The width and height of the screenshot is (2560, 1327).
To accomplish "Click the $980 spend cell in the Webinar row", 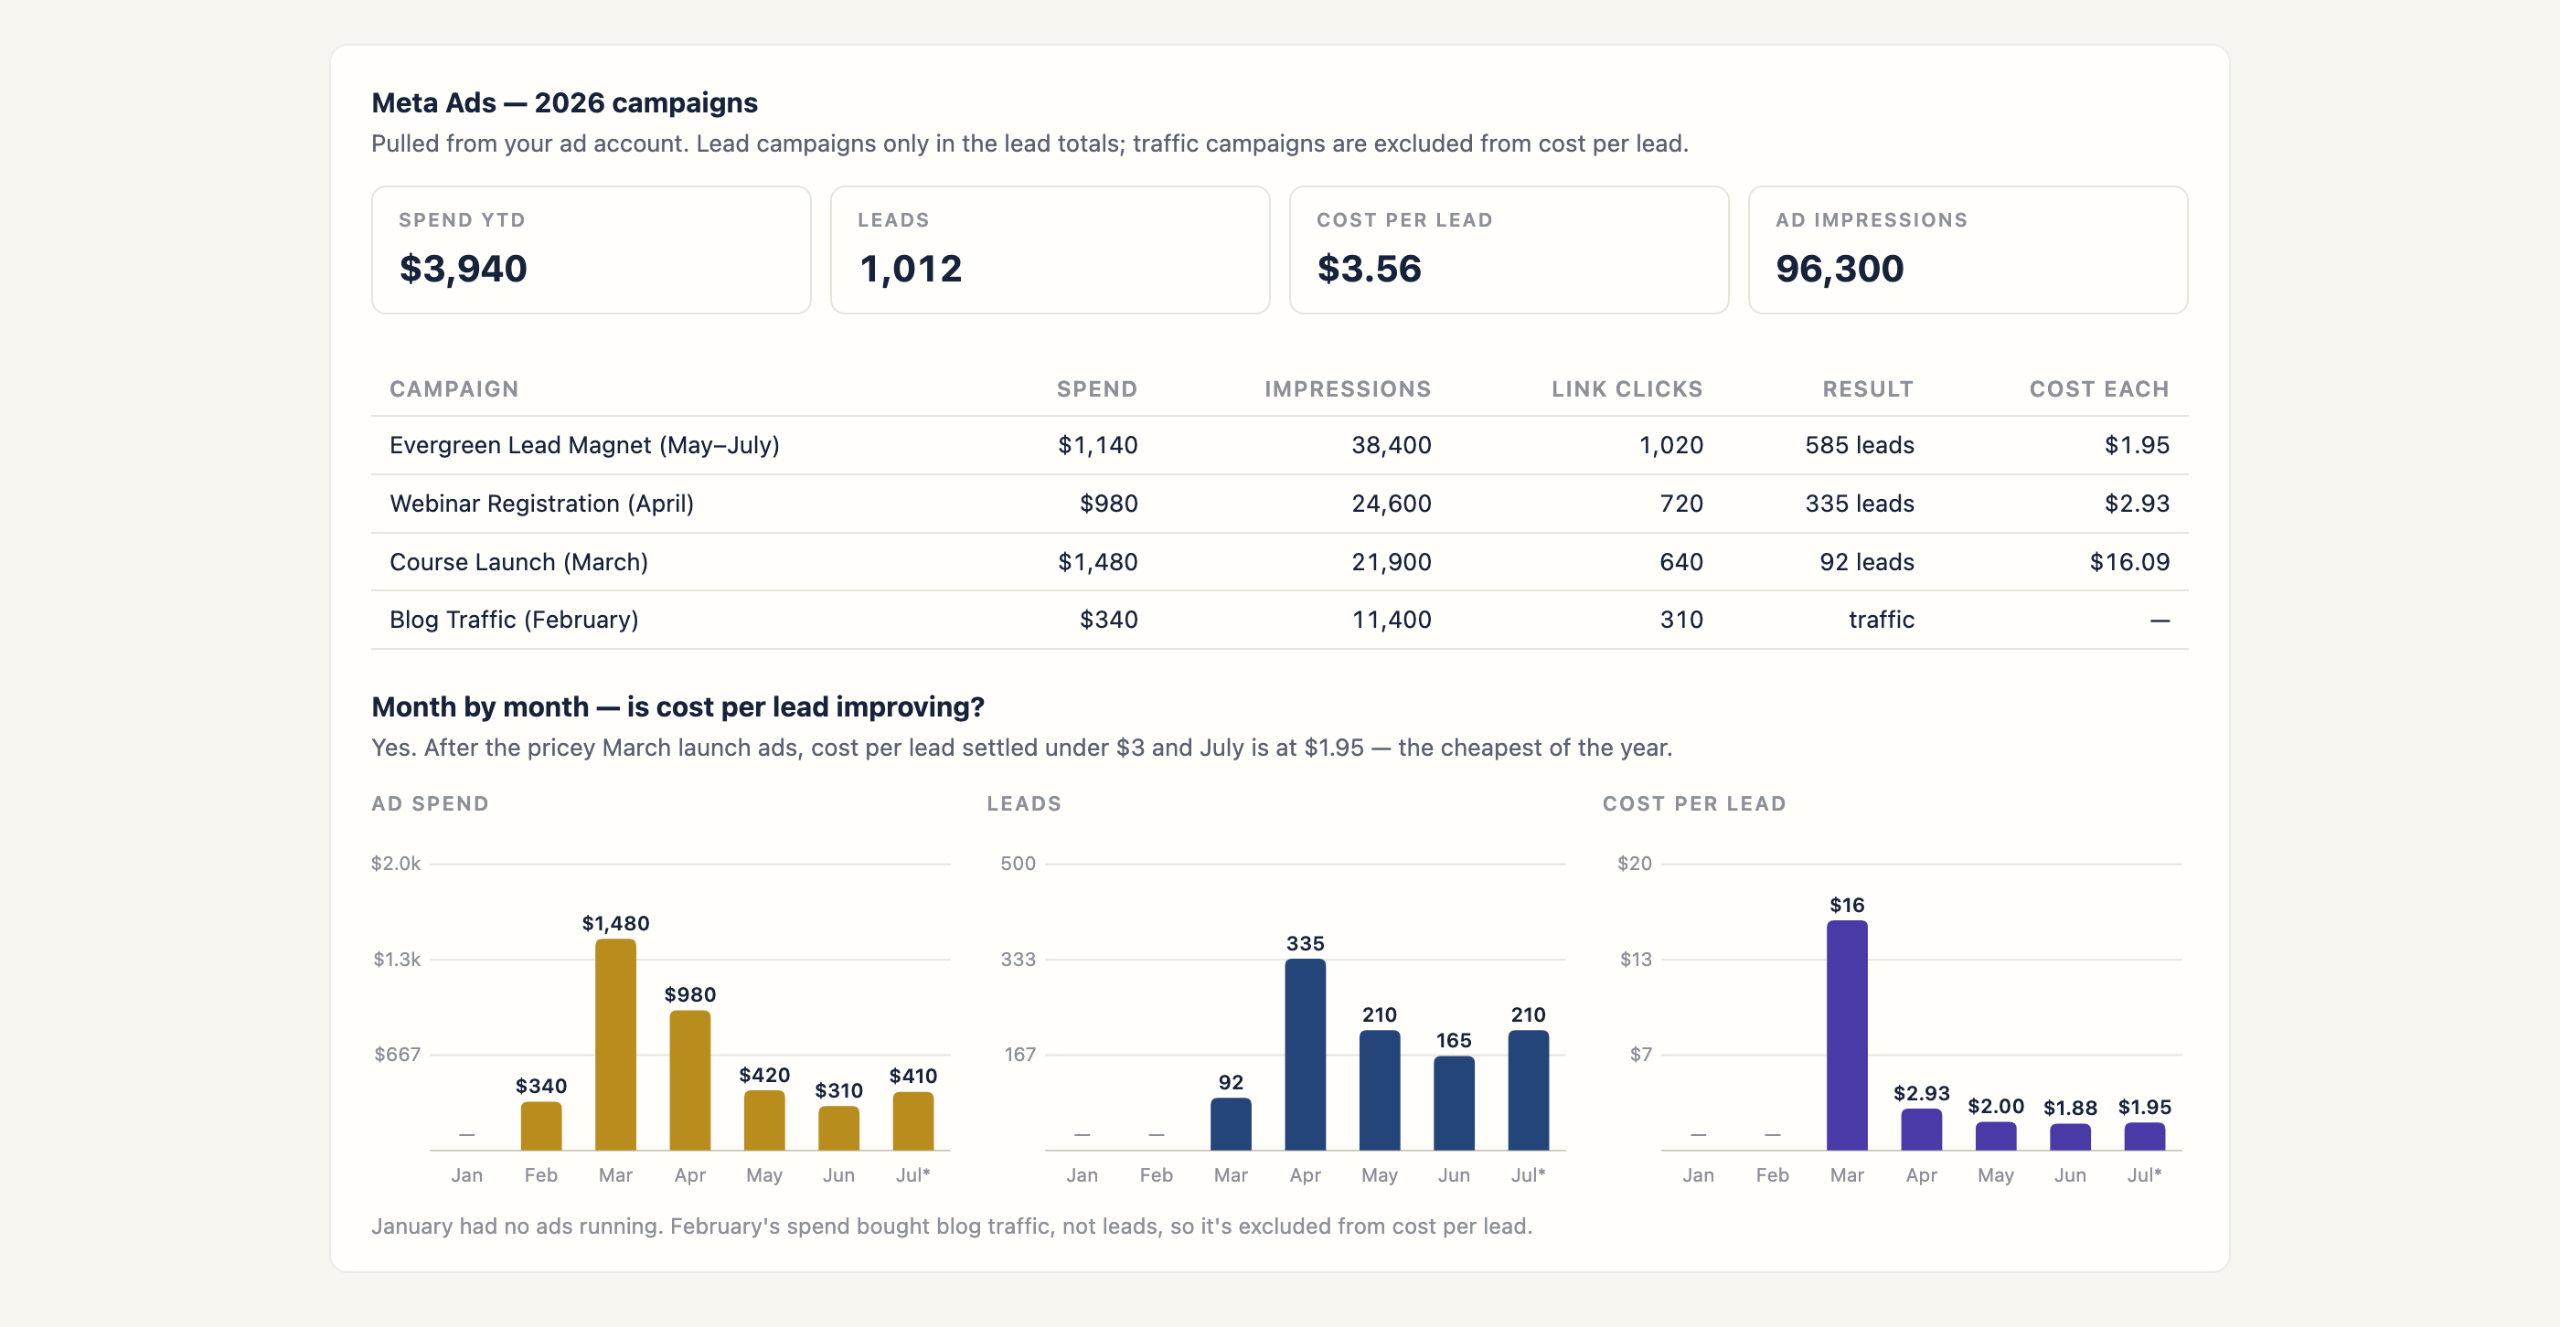I will (x=1109, y=503).
